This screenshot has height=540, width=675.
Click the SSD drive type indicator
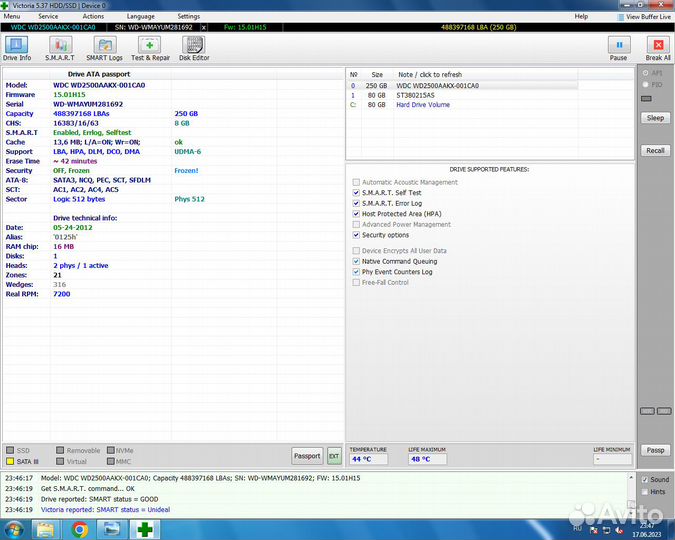coord(10,450)
